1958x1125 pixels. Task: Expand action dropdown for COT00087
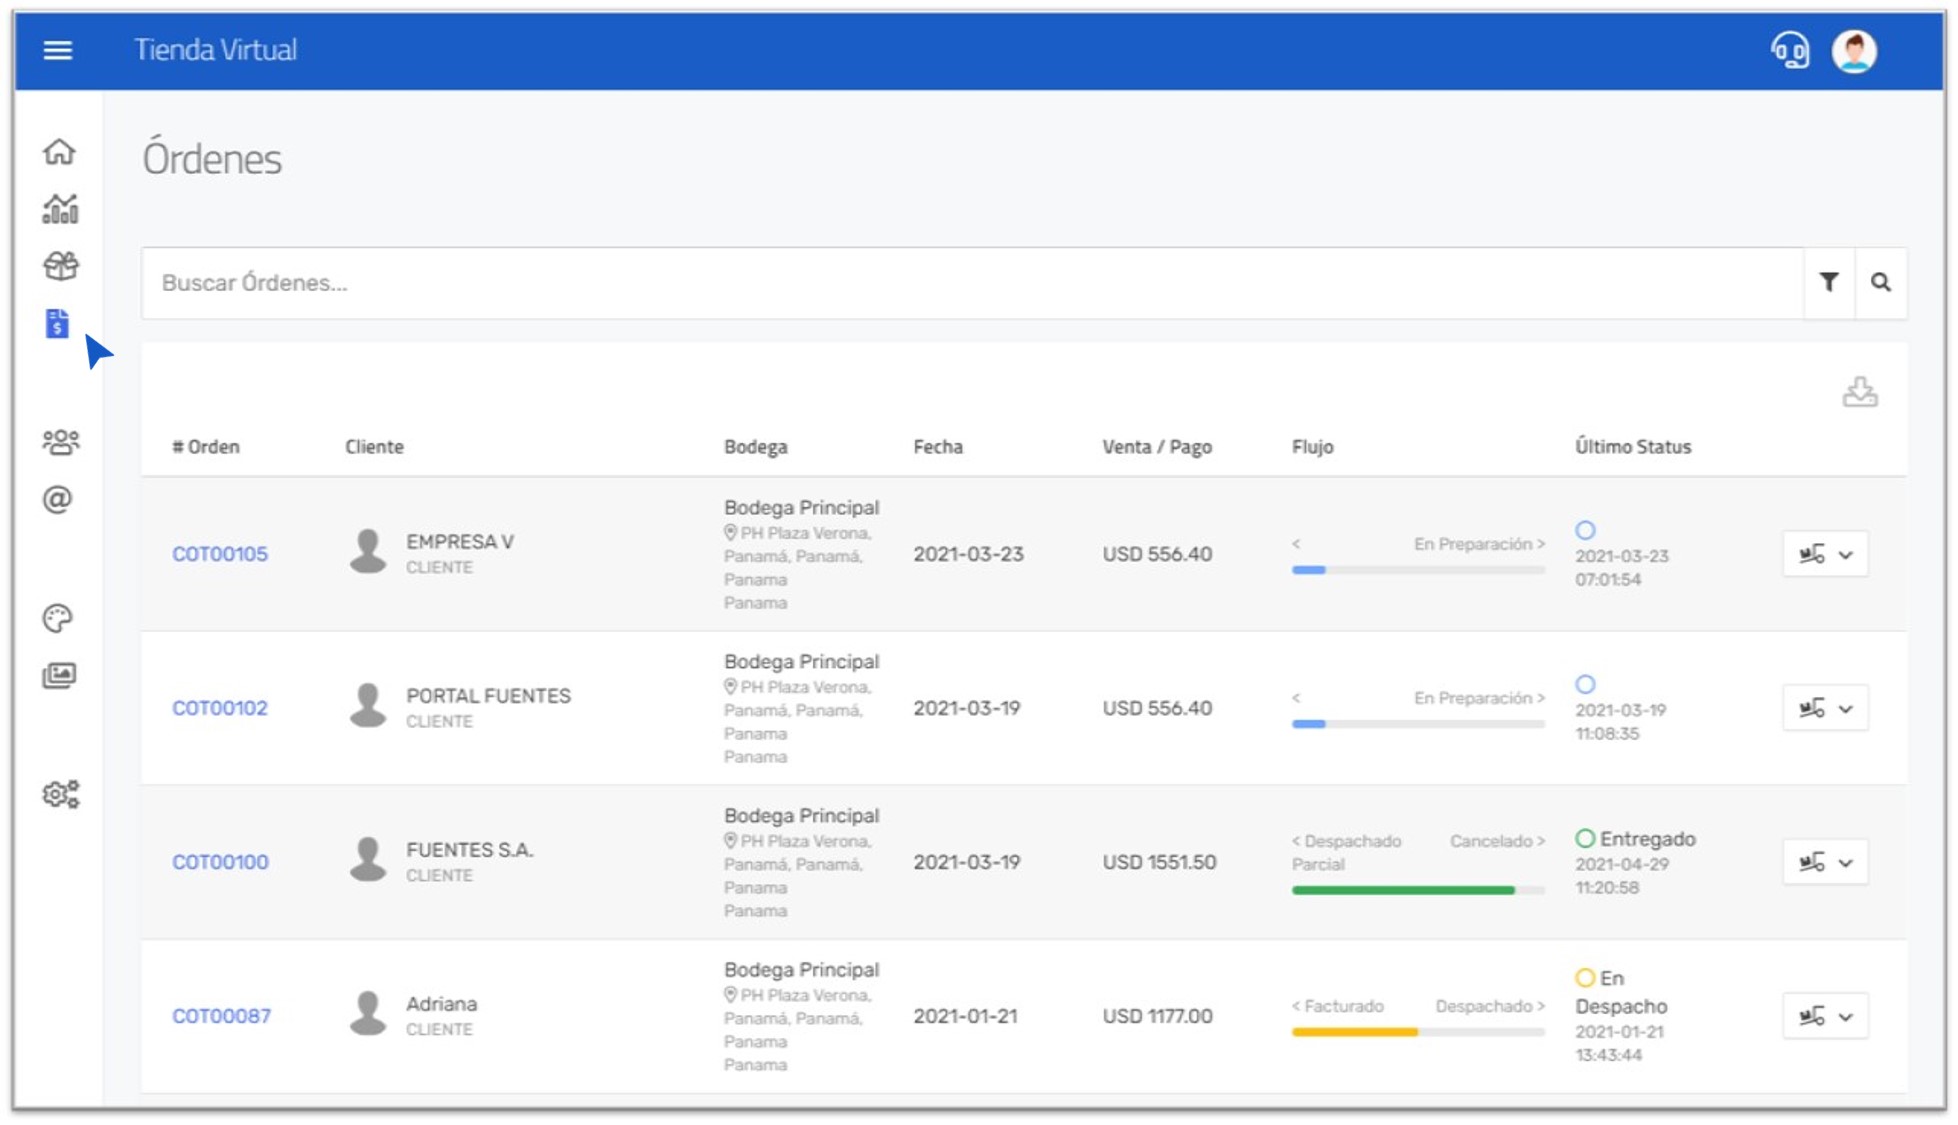[1825, 1016]
